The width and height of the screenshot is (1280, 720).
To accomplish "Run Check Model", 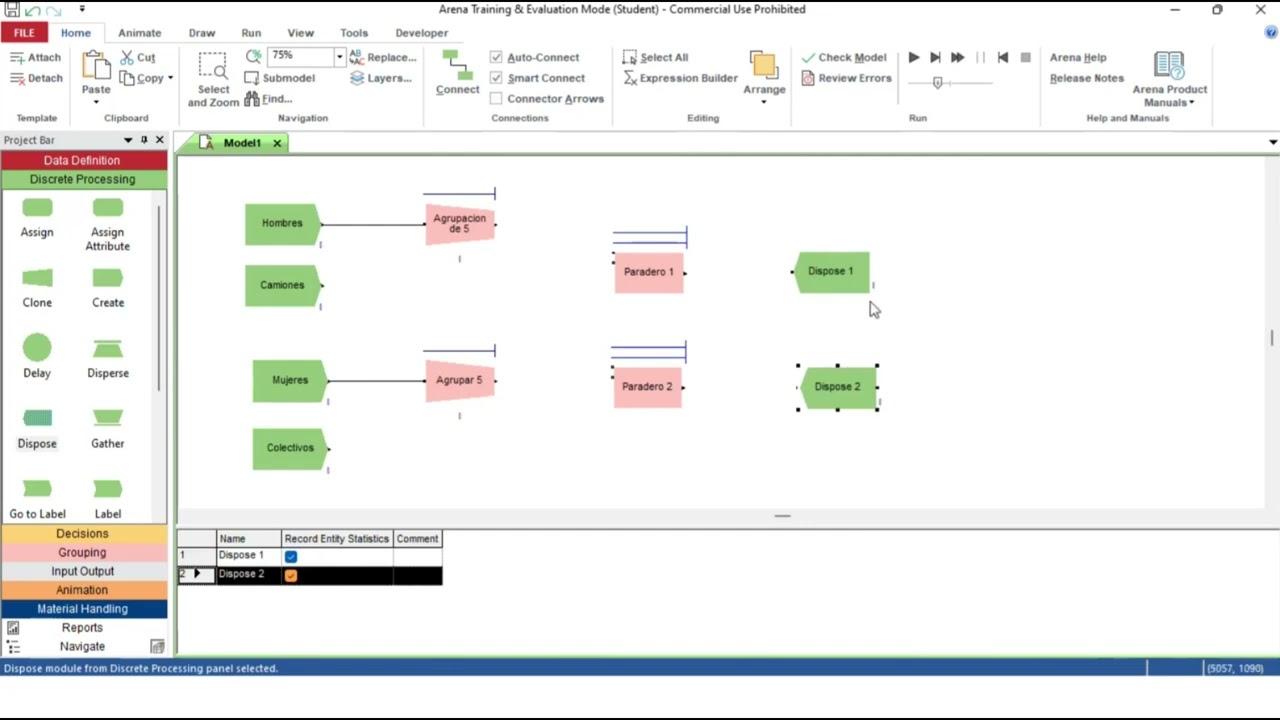I will click(x=843, y=58).
